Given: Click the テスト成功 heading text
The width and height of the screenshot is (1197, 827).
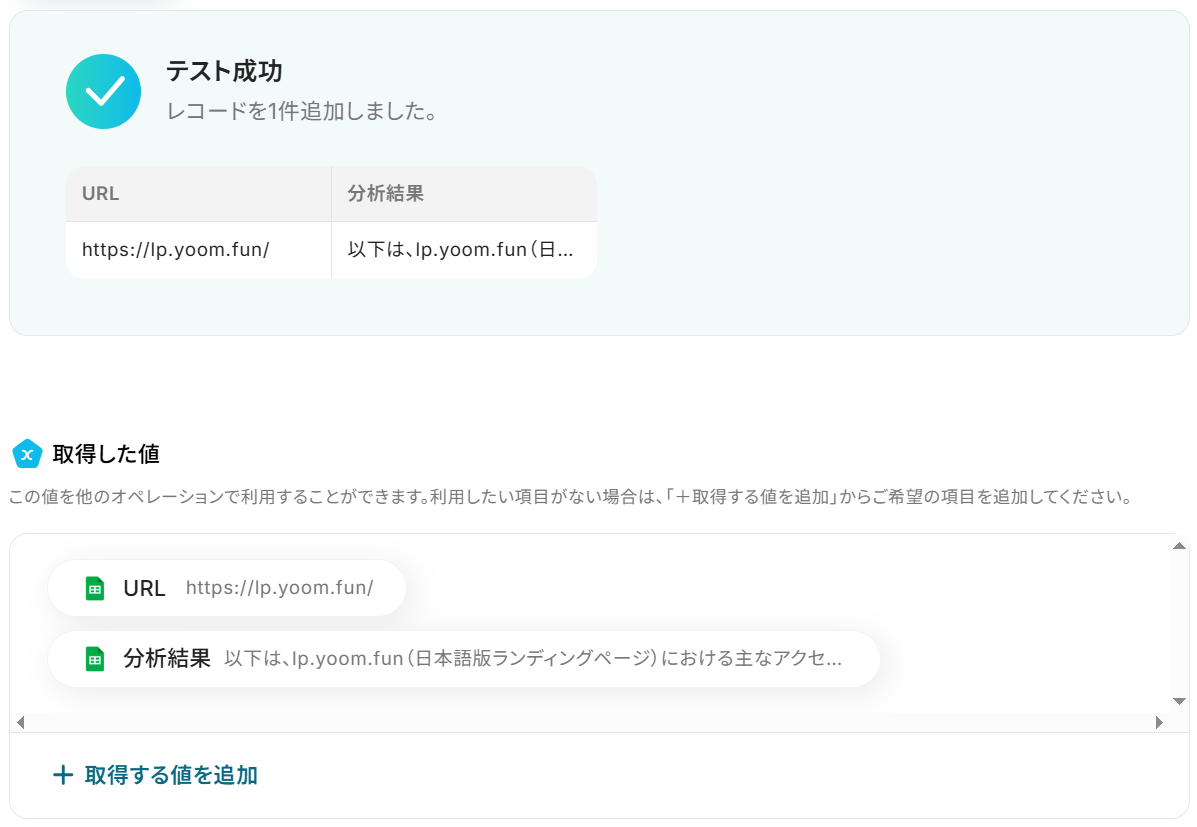Looking at the screenshot, I should (224, 71).
